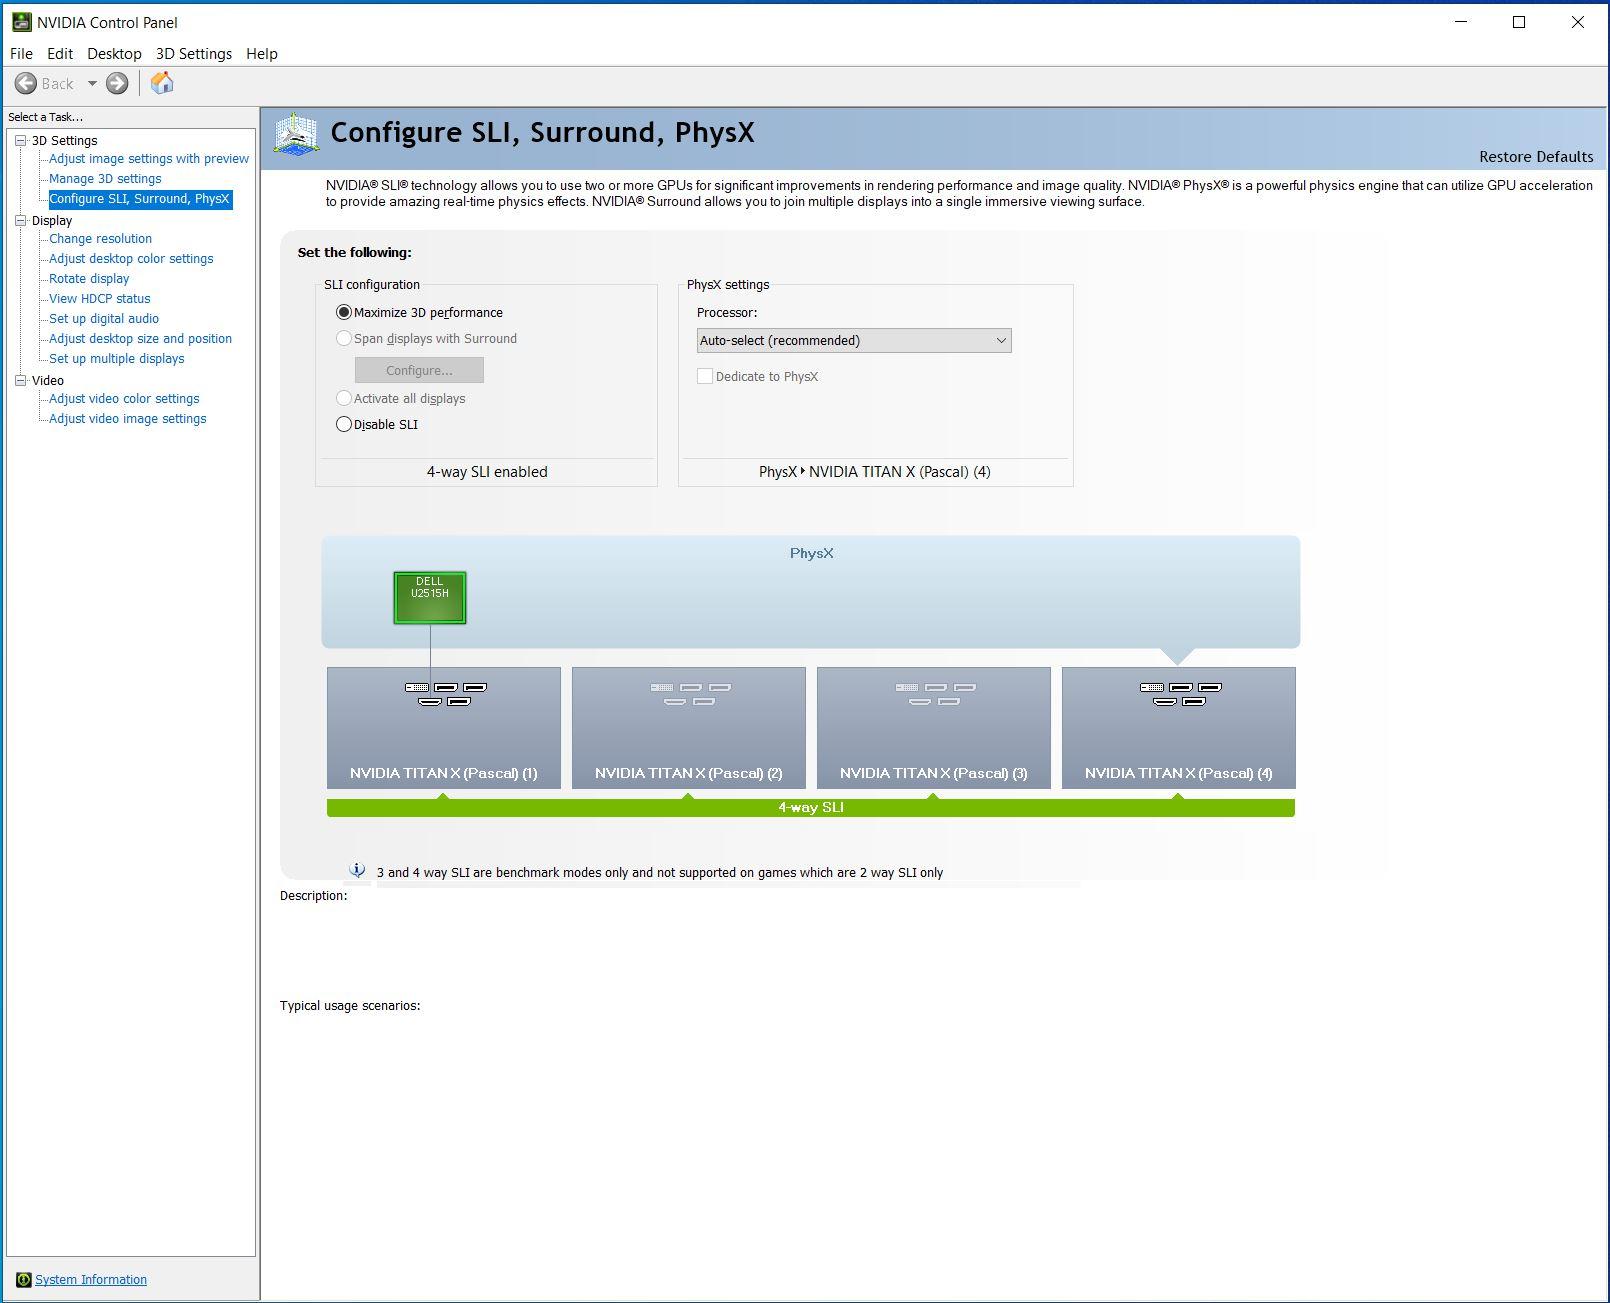Open Rotate display page
This screenshot has width=1610, height=1303.
coord(89,279)
